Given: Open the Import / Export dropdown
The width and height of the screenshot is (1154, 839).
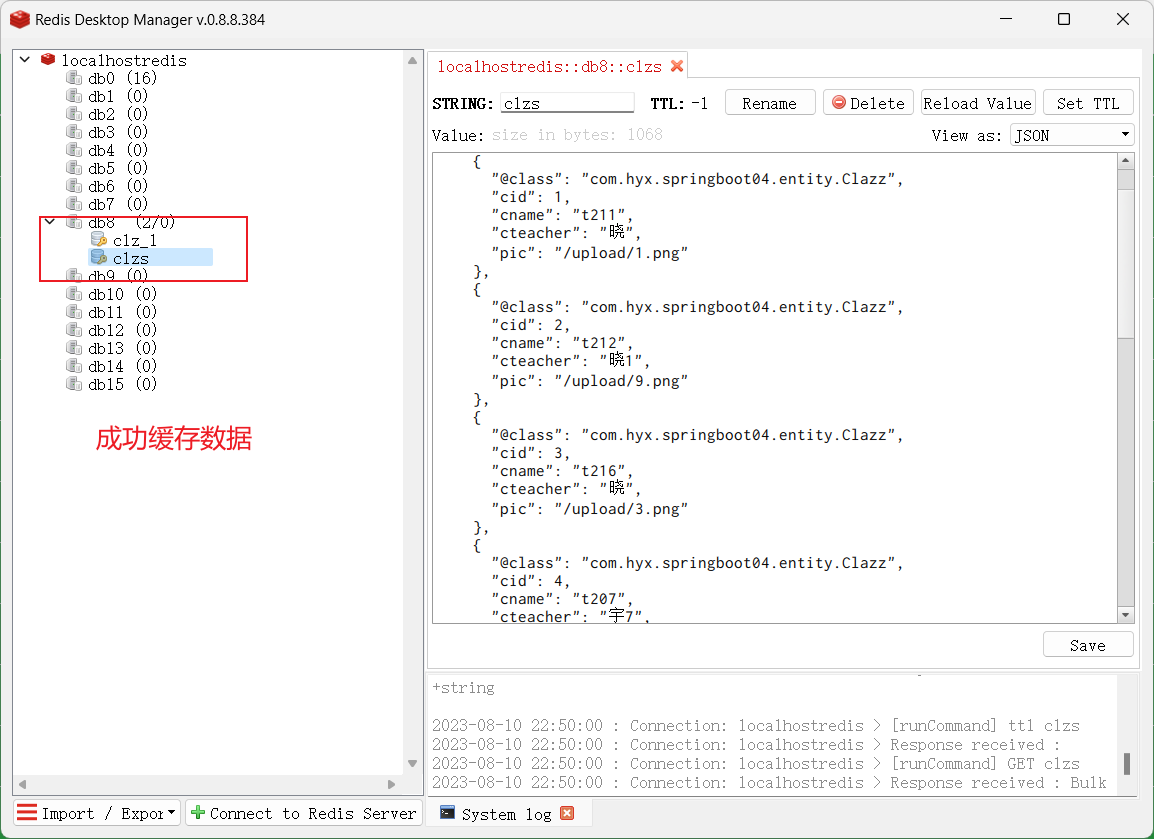Looking at the screenshot, I should point(97,813).
